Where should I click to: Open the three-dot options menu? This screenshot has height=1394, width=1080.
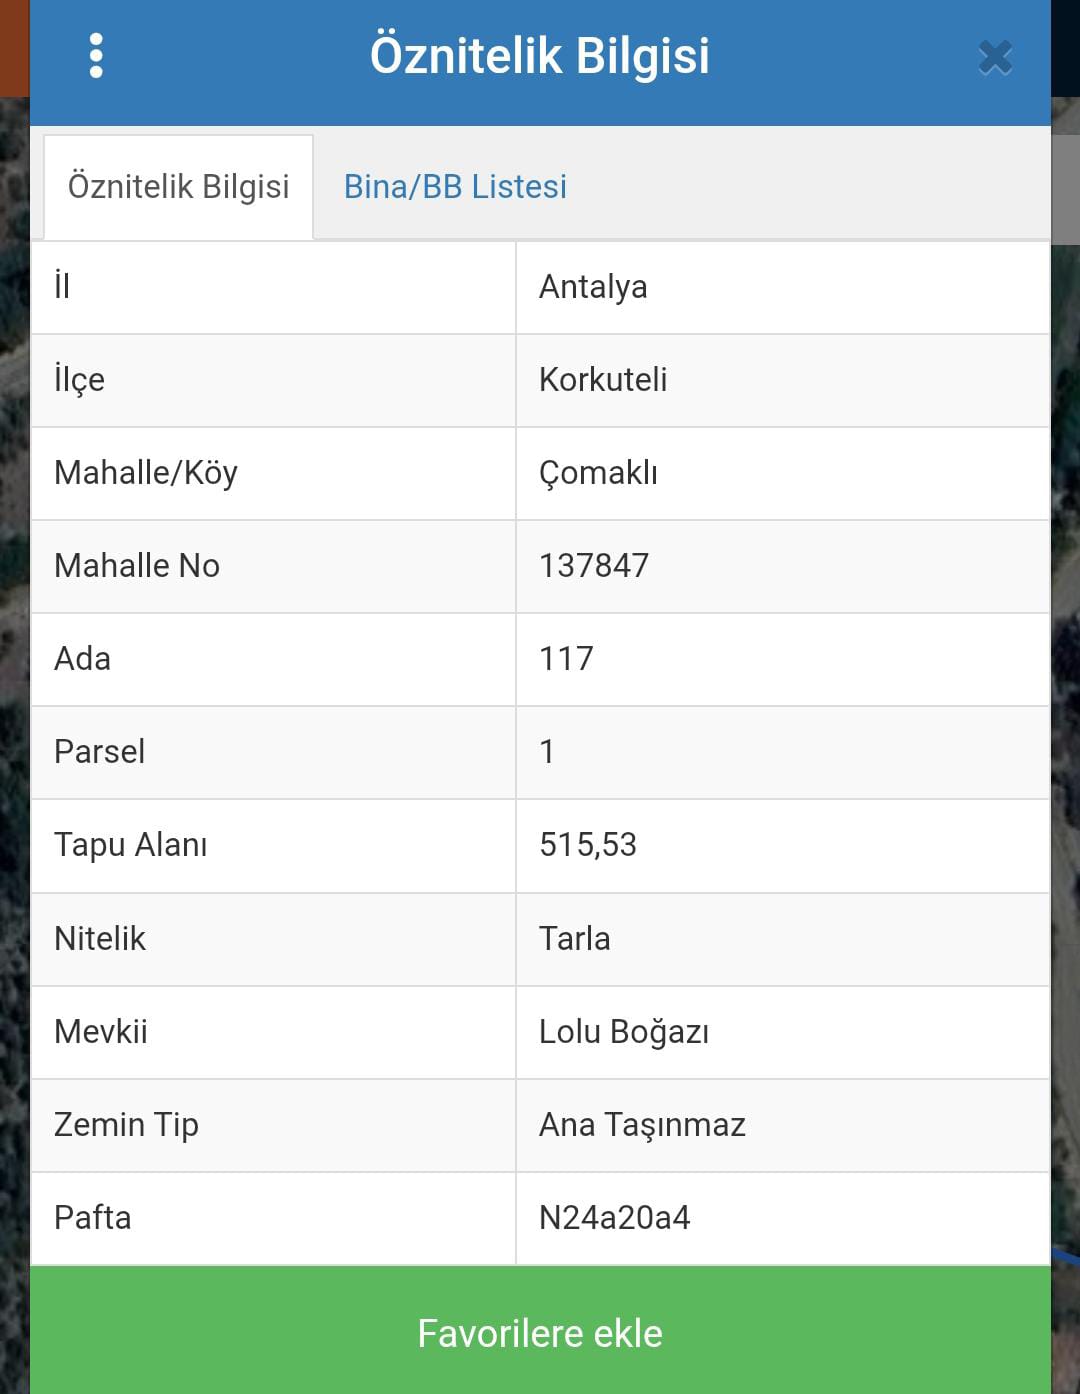(x=96, y=56)
